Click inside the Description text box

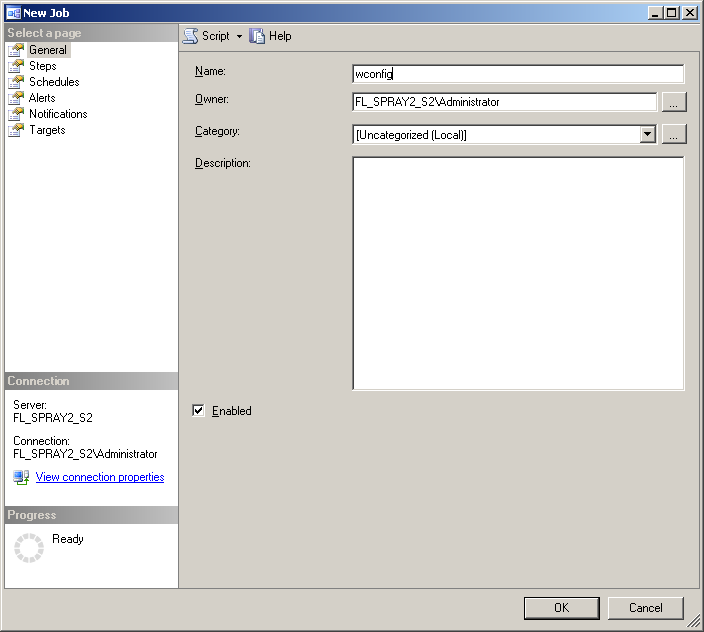pos(518,272)
